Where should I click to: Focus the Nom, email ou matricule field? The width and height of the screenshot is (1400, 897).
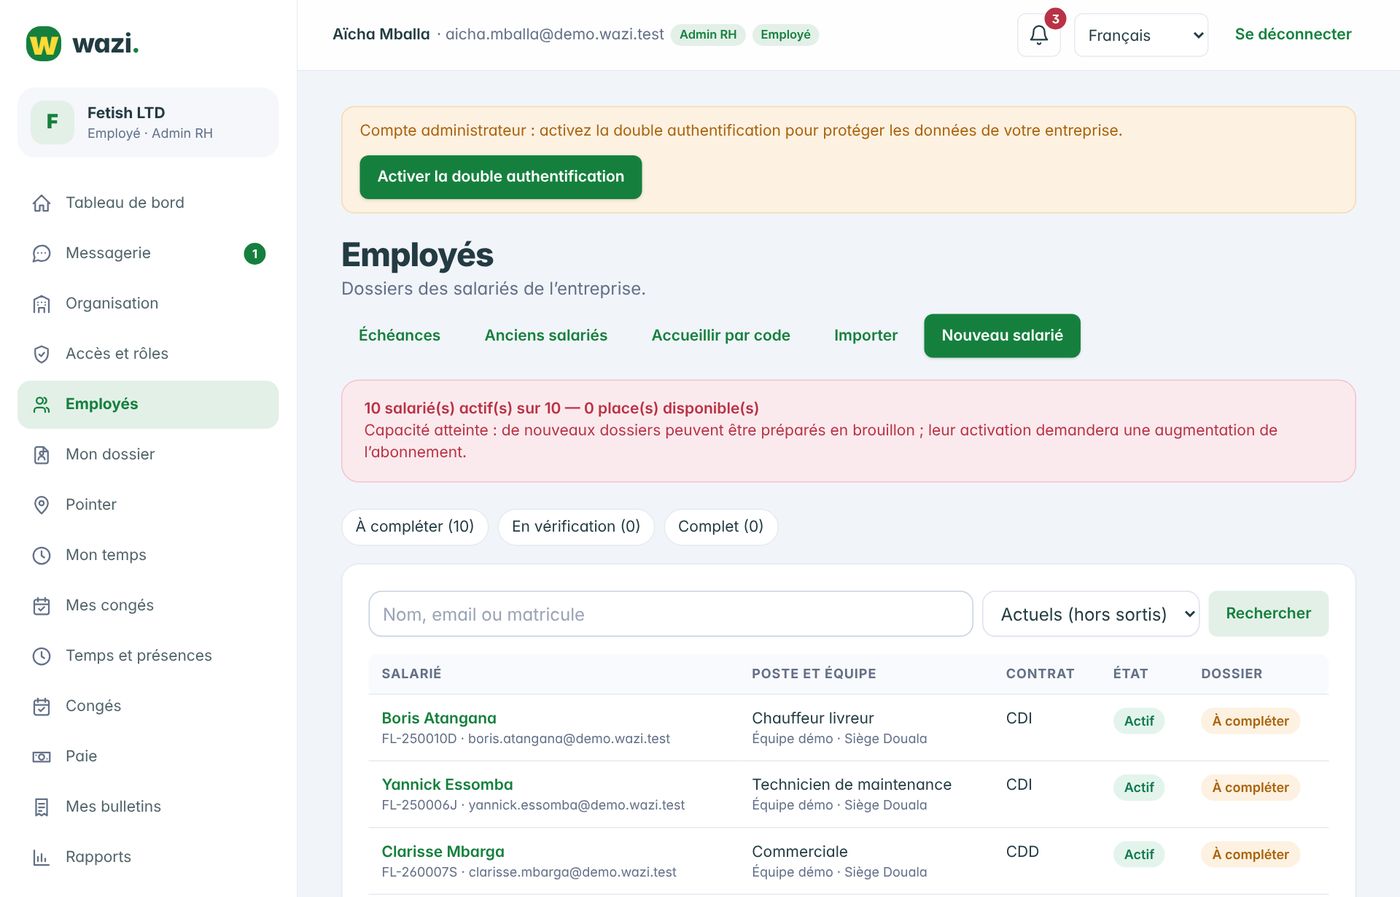pyautogui.click(x=671, y=614)
